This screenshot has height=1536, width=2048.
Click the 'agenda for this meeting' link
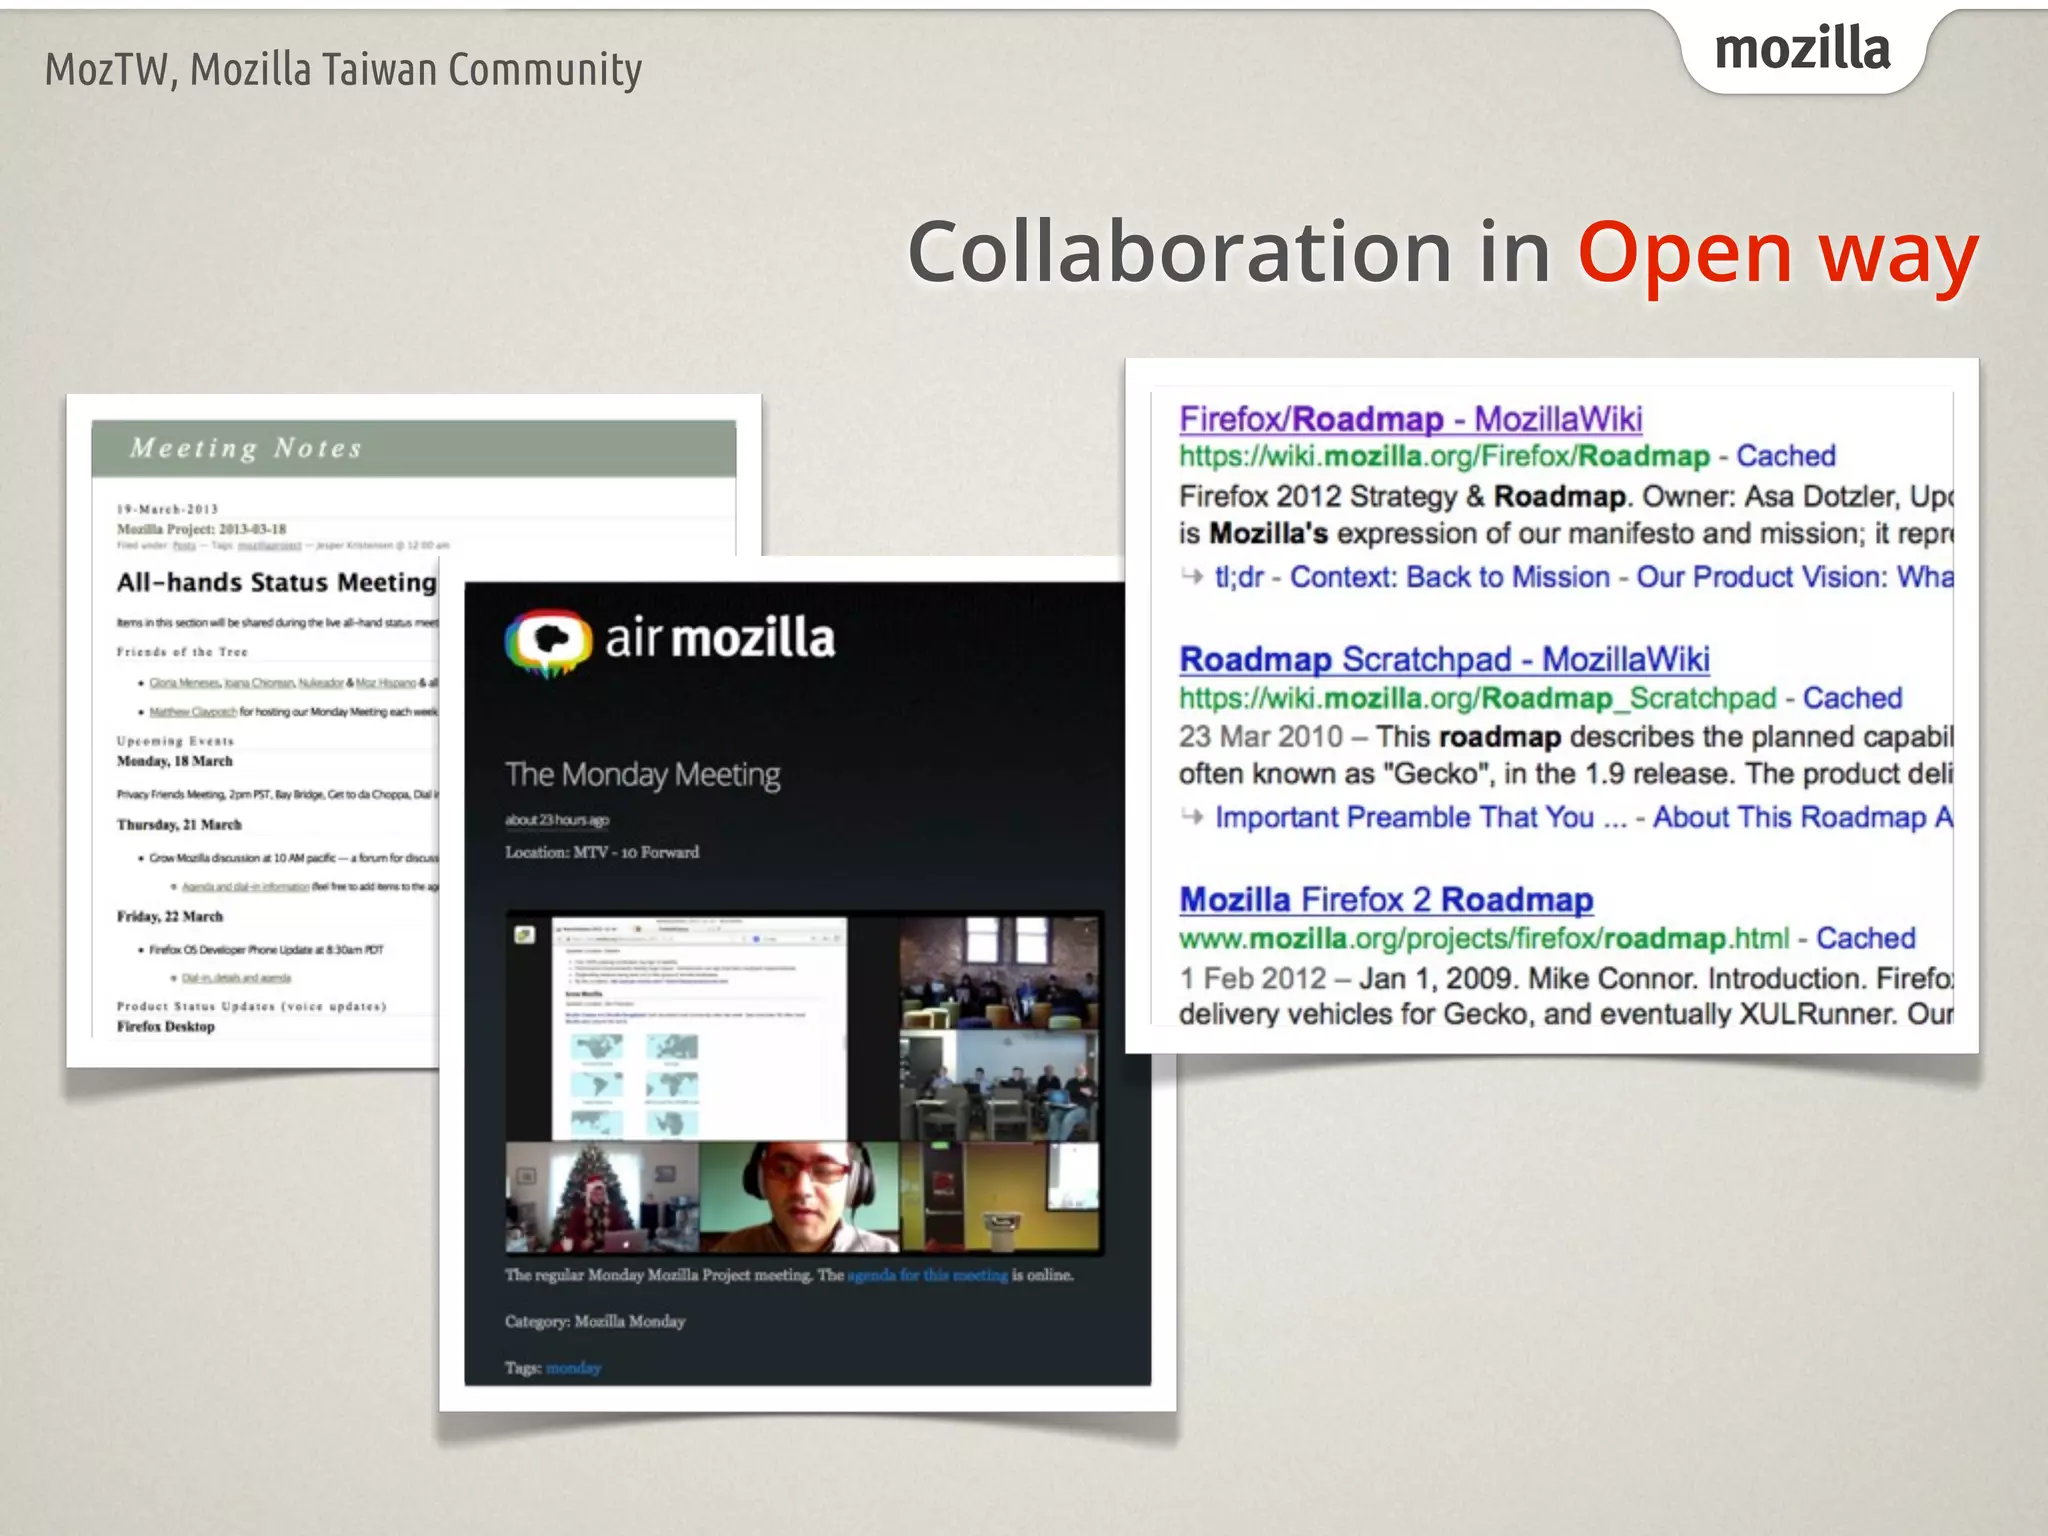pyautogui.click(x=928, y=1276)
